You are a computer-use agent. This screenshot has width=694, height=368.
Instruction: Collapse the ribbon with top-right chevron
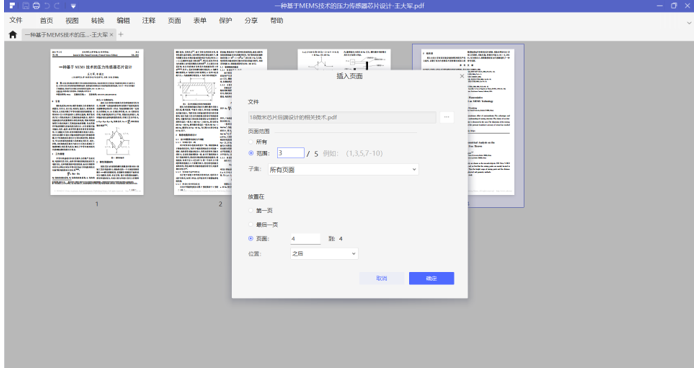click(689, 22)
